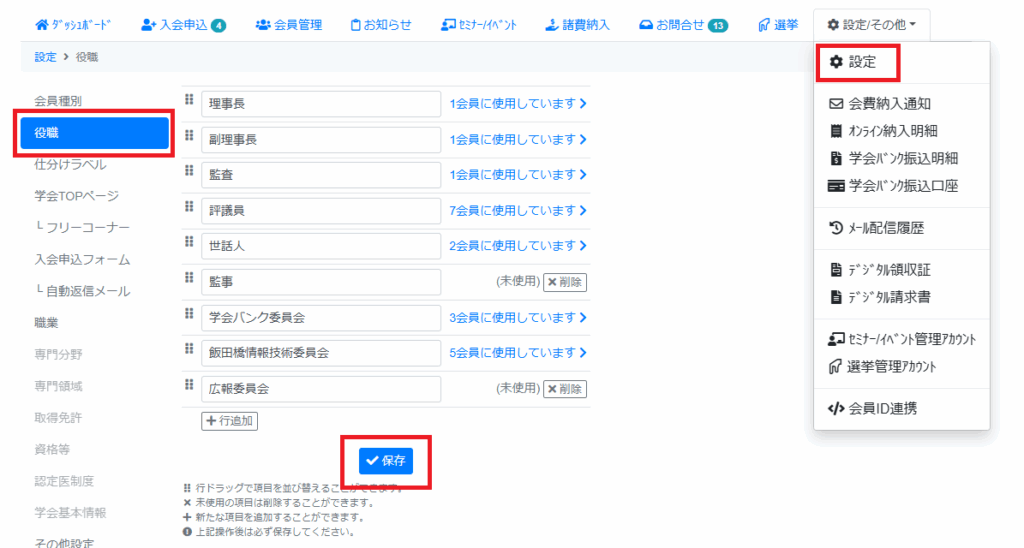The height and width of the screenshot is (548, 1024).
Task: Click the 行追加 button
Action: pos(230,421)
